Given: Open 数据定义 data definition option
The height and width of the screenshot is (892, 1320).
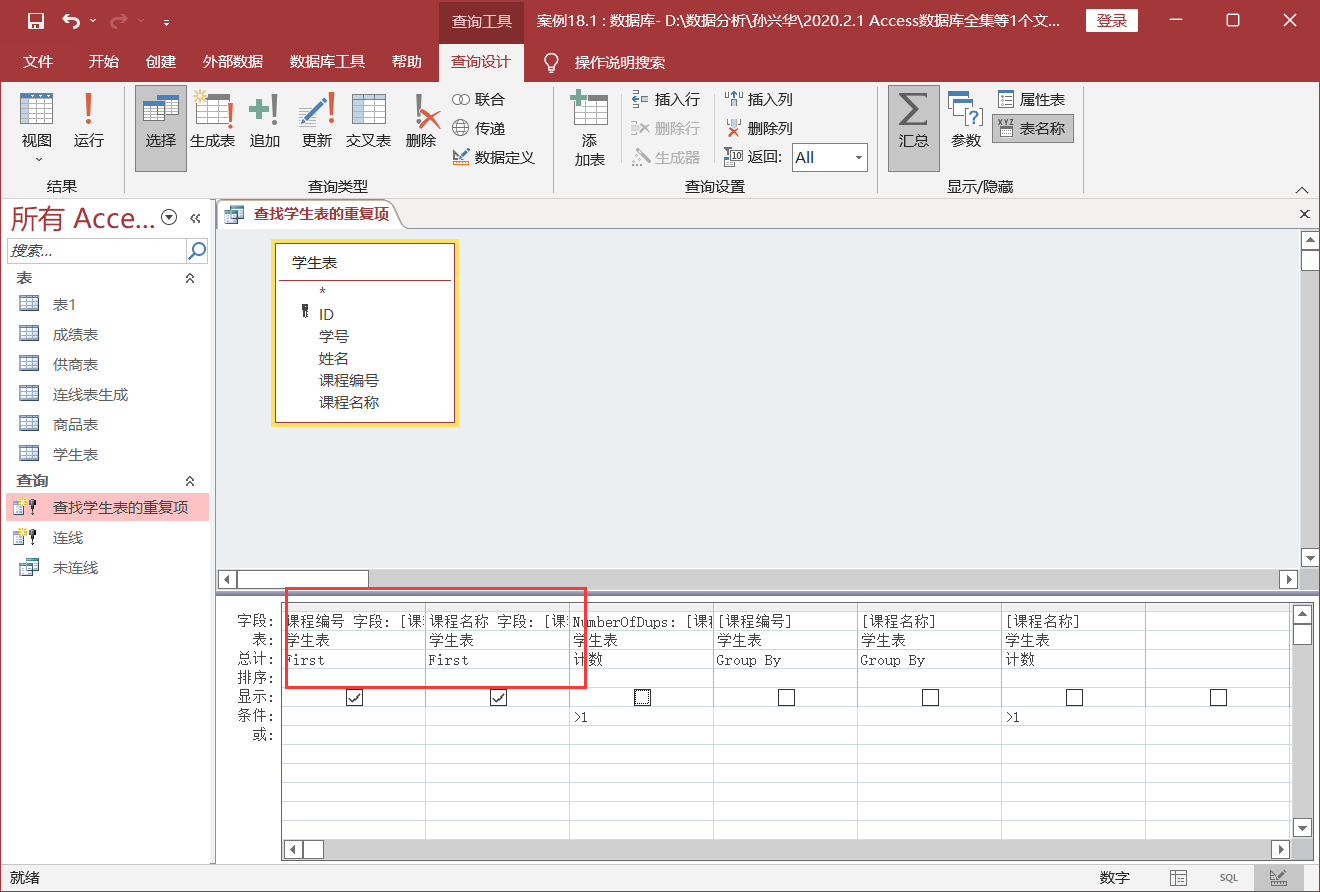Looking at the screenshot, I should point(494,157).
